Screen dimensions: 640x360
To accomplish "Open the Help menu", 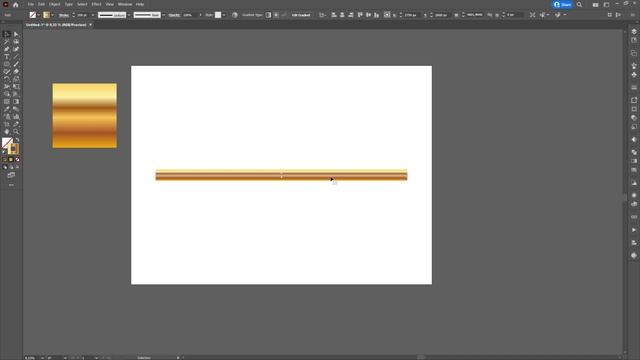I will pyautogui.click(x=140, y=4).
